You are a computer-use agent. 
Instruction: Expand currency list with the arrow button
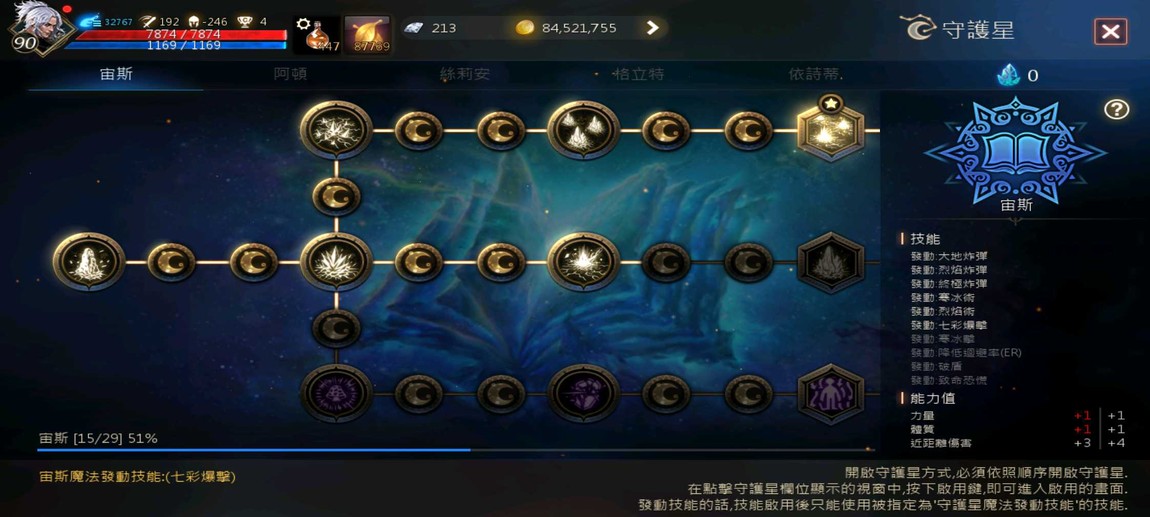(652, 28)
